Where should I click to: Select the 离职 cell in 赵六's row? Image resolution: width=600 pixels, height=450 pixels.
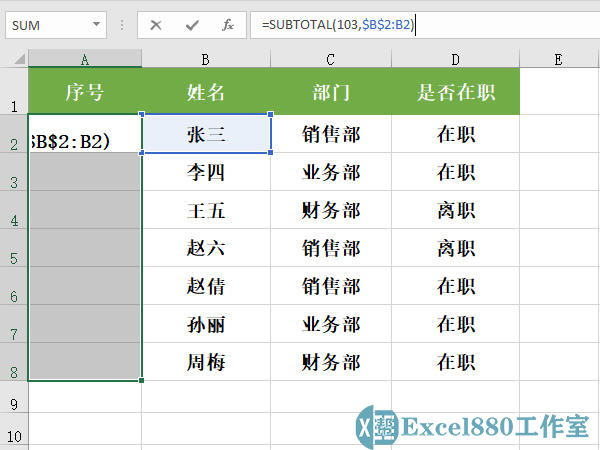pos(456,249)
